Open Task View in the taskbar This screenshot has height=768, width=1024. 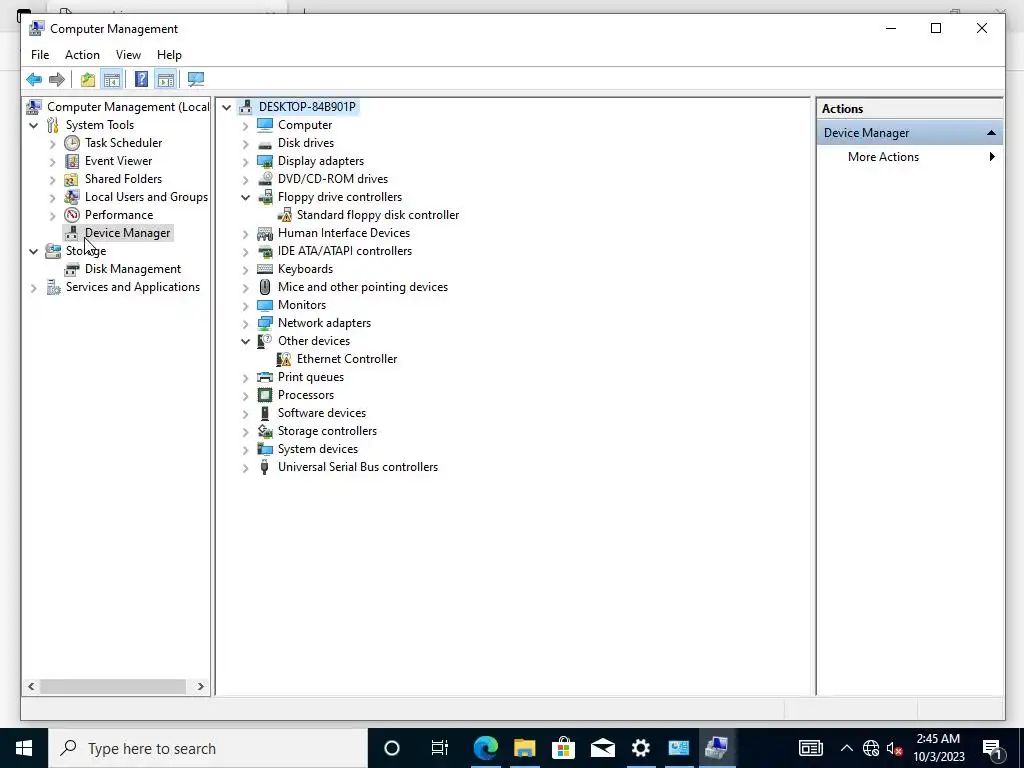(x=440, y=748)
